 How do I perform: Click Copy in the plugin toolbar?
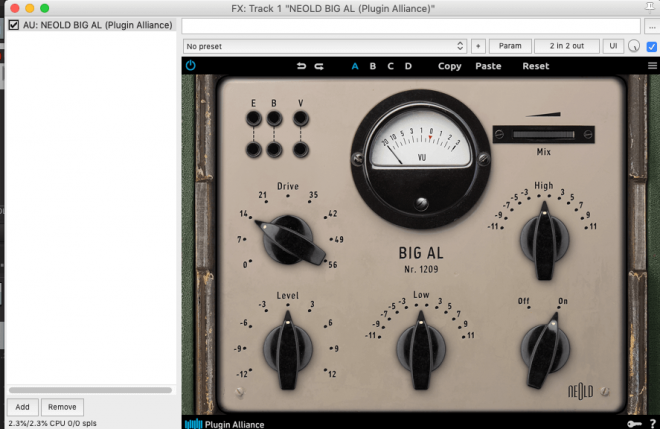pyautogui.click(x=450, y=66)
